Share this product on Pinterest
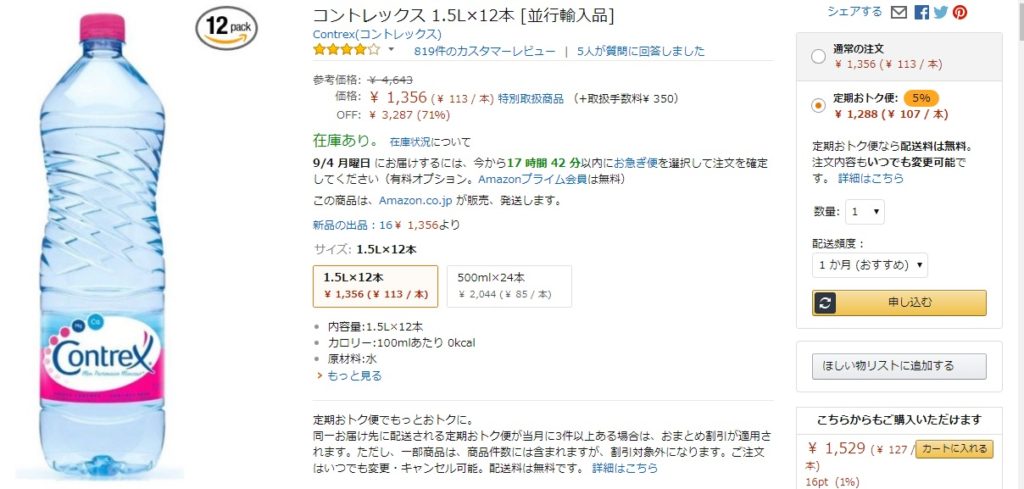 point(960,12)
